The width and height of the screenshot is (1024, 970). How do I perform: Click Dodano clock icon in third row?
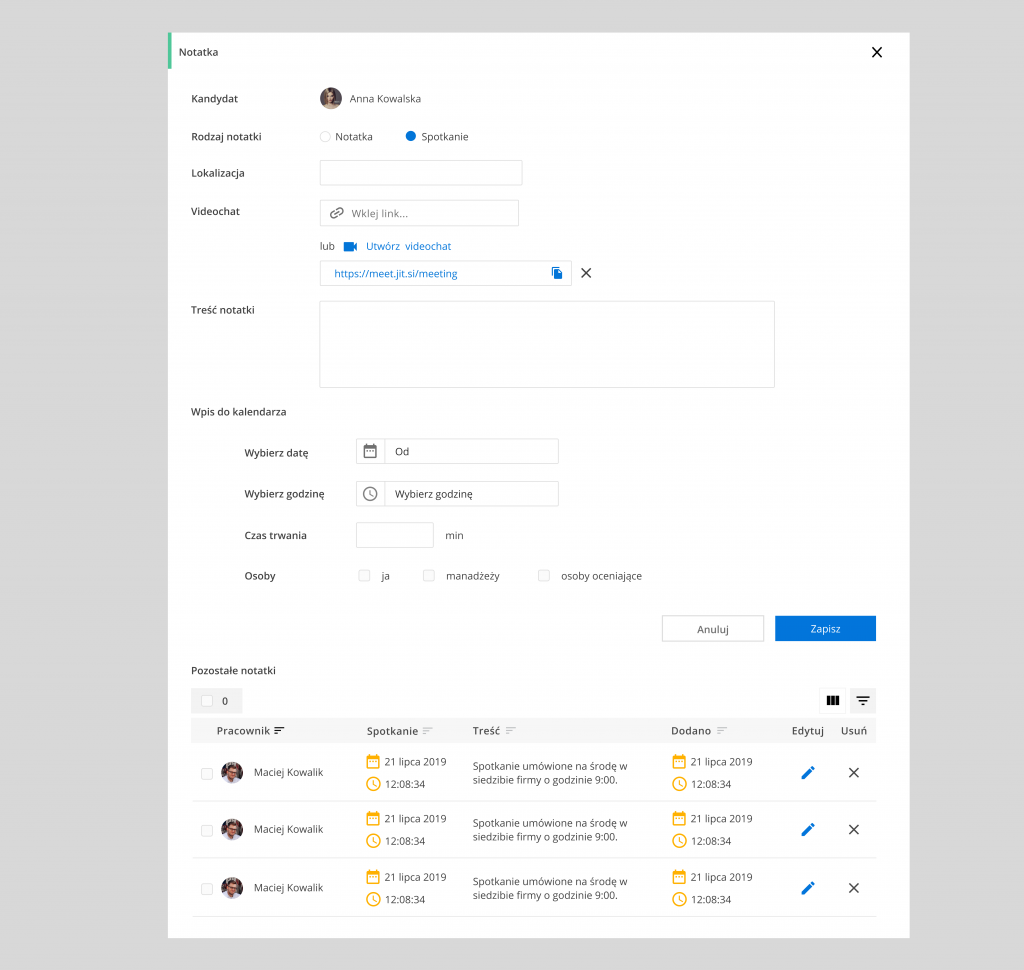click(679, 899)
